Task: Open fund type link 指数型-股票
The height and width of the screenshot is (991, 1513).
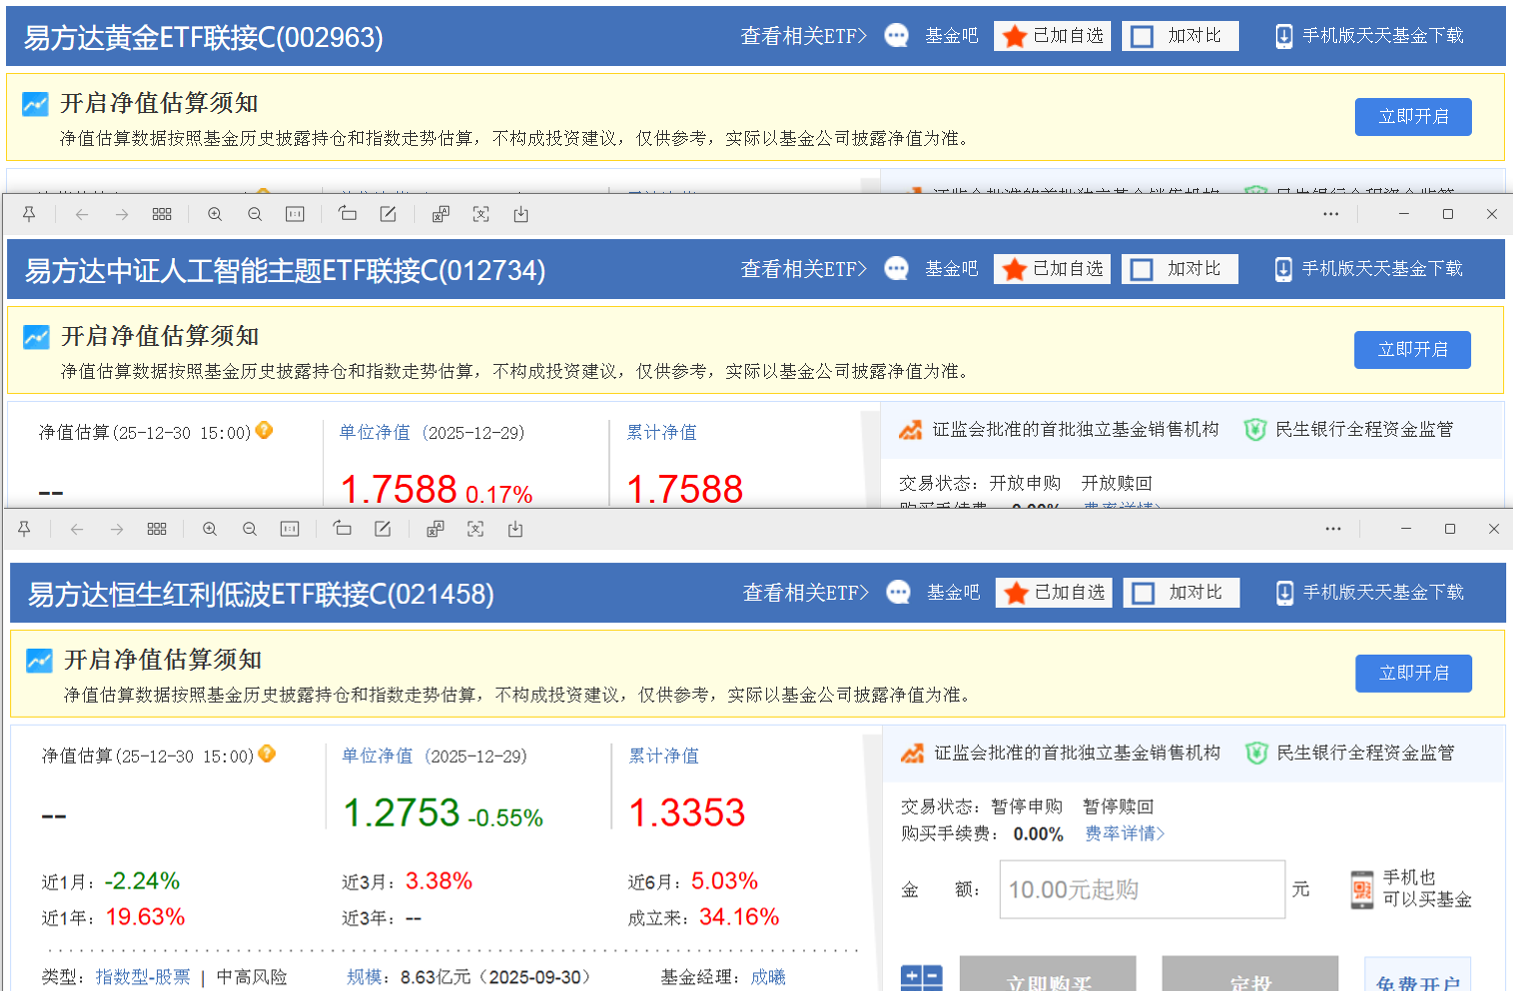Action: 143,977
